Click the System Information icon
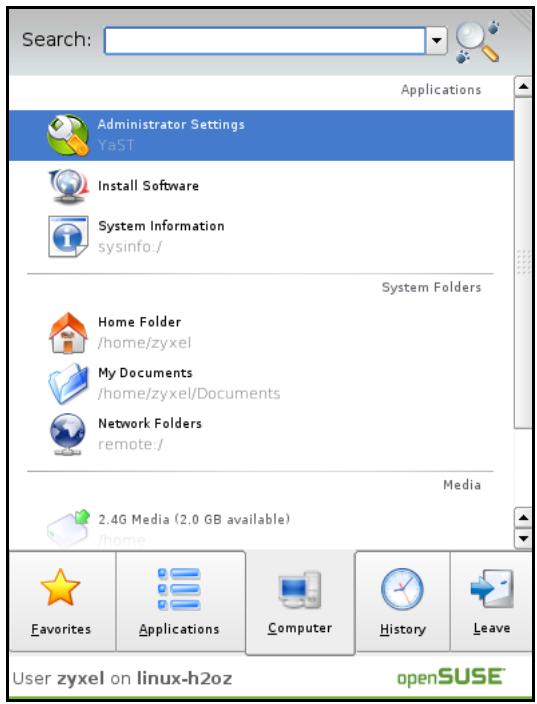This screenshot has height=704, width=537. click(68, 236)
